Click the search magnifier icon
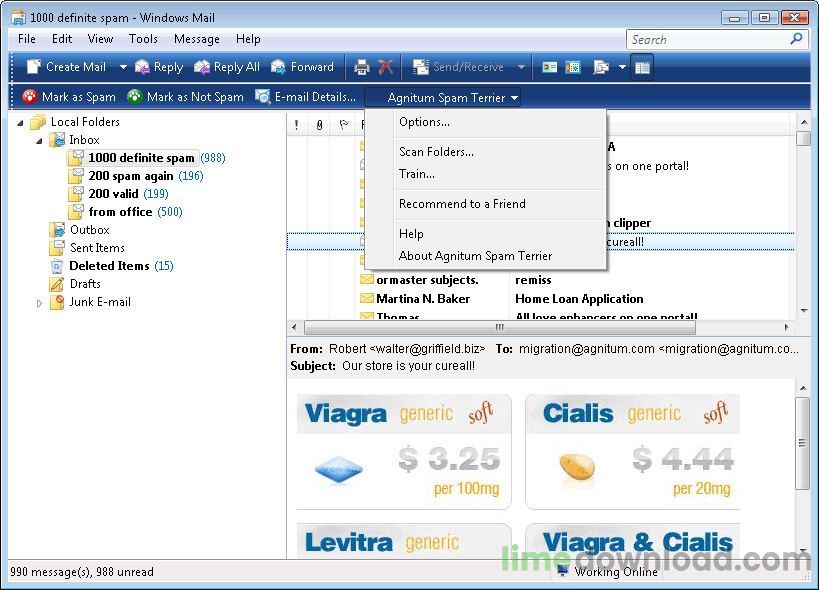The image size is (819, 590). 797,39
